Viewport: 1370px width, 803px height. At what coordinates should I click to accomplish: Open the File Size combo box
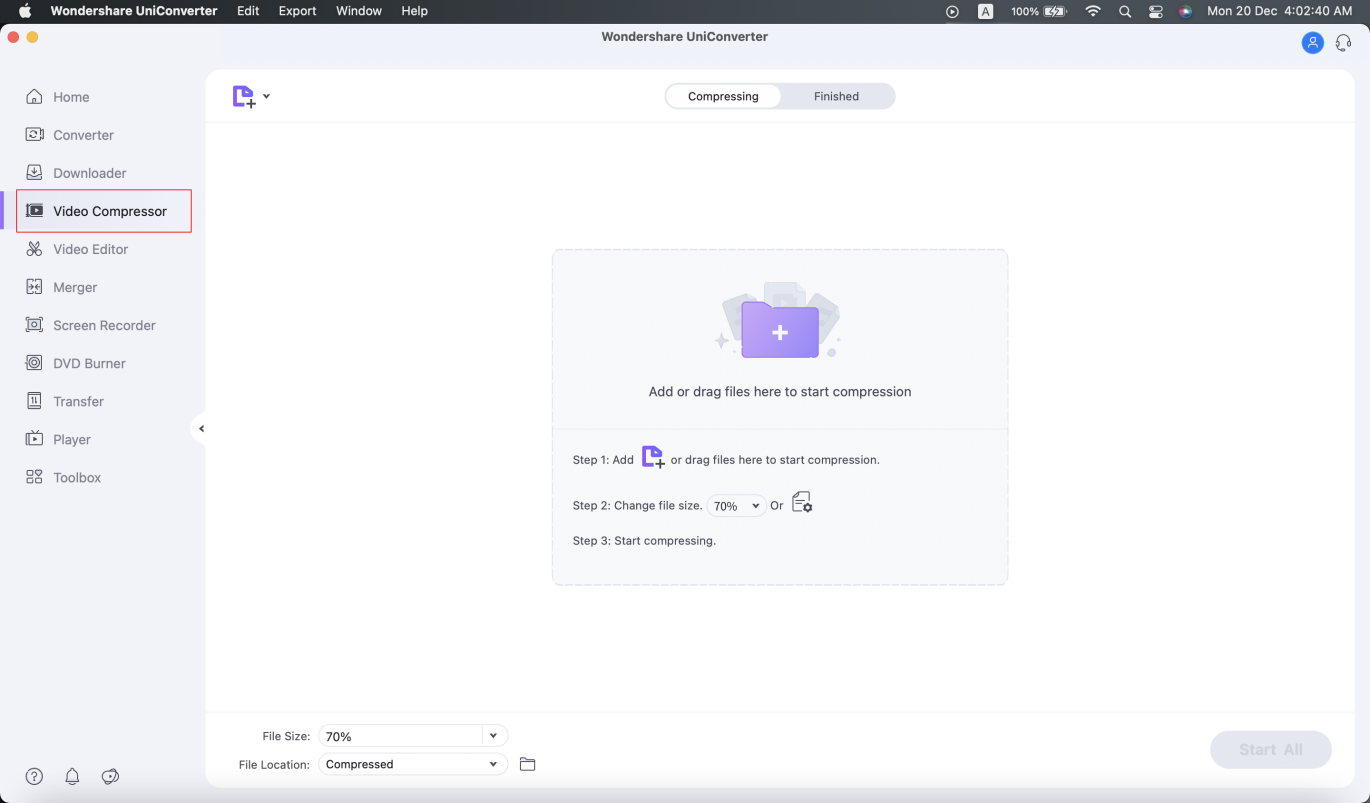click(413, 736)
